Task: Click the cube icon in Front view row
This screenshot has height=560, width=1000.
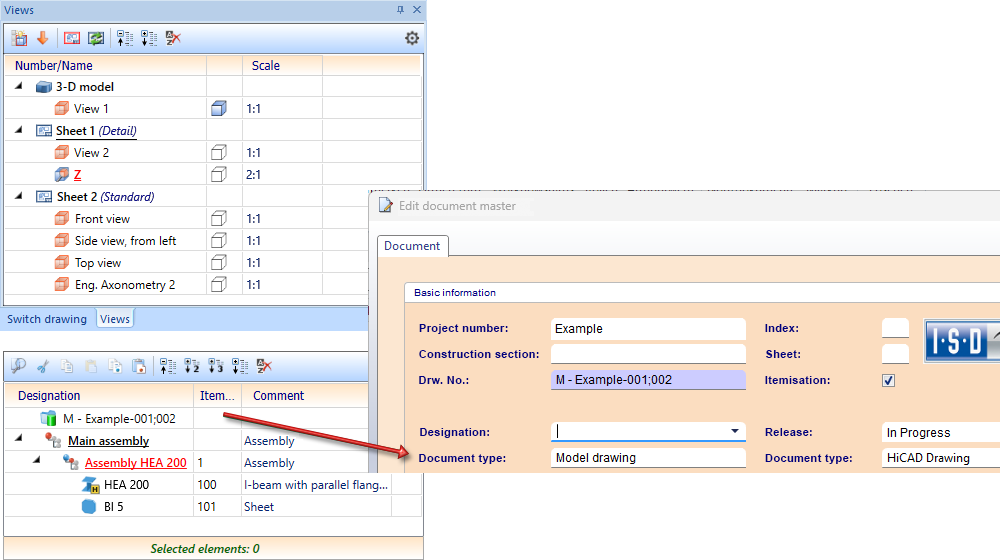Action: 219,219
